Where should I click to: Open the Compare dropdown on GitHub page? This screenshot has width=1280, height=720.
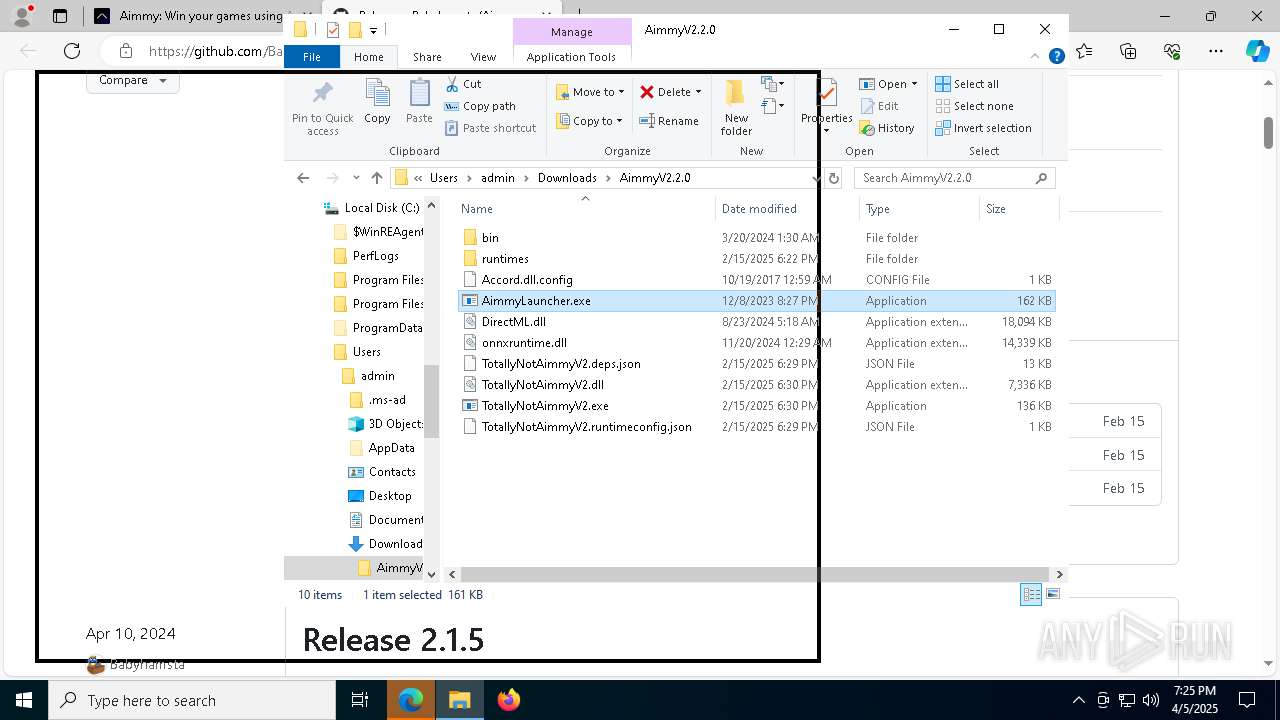coord(133,80)
